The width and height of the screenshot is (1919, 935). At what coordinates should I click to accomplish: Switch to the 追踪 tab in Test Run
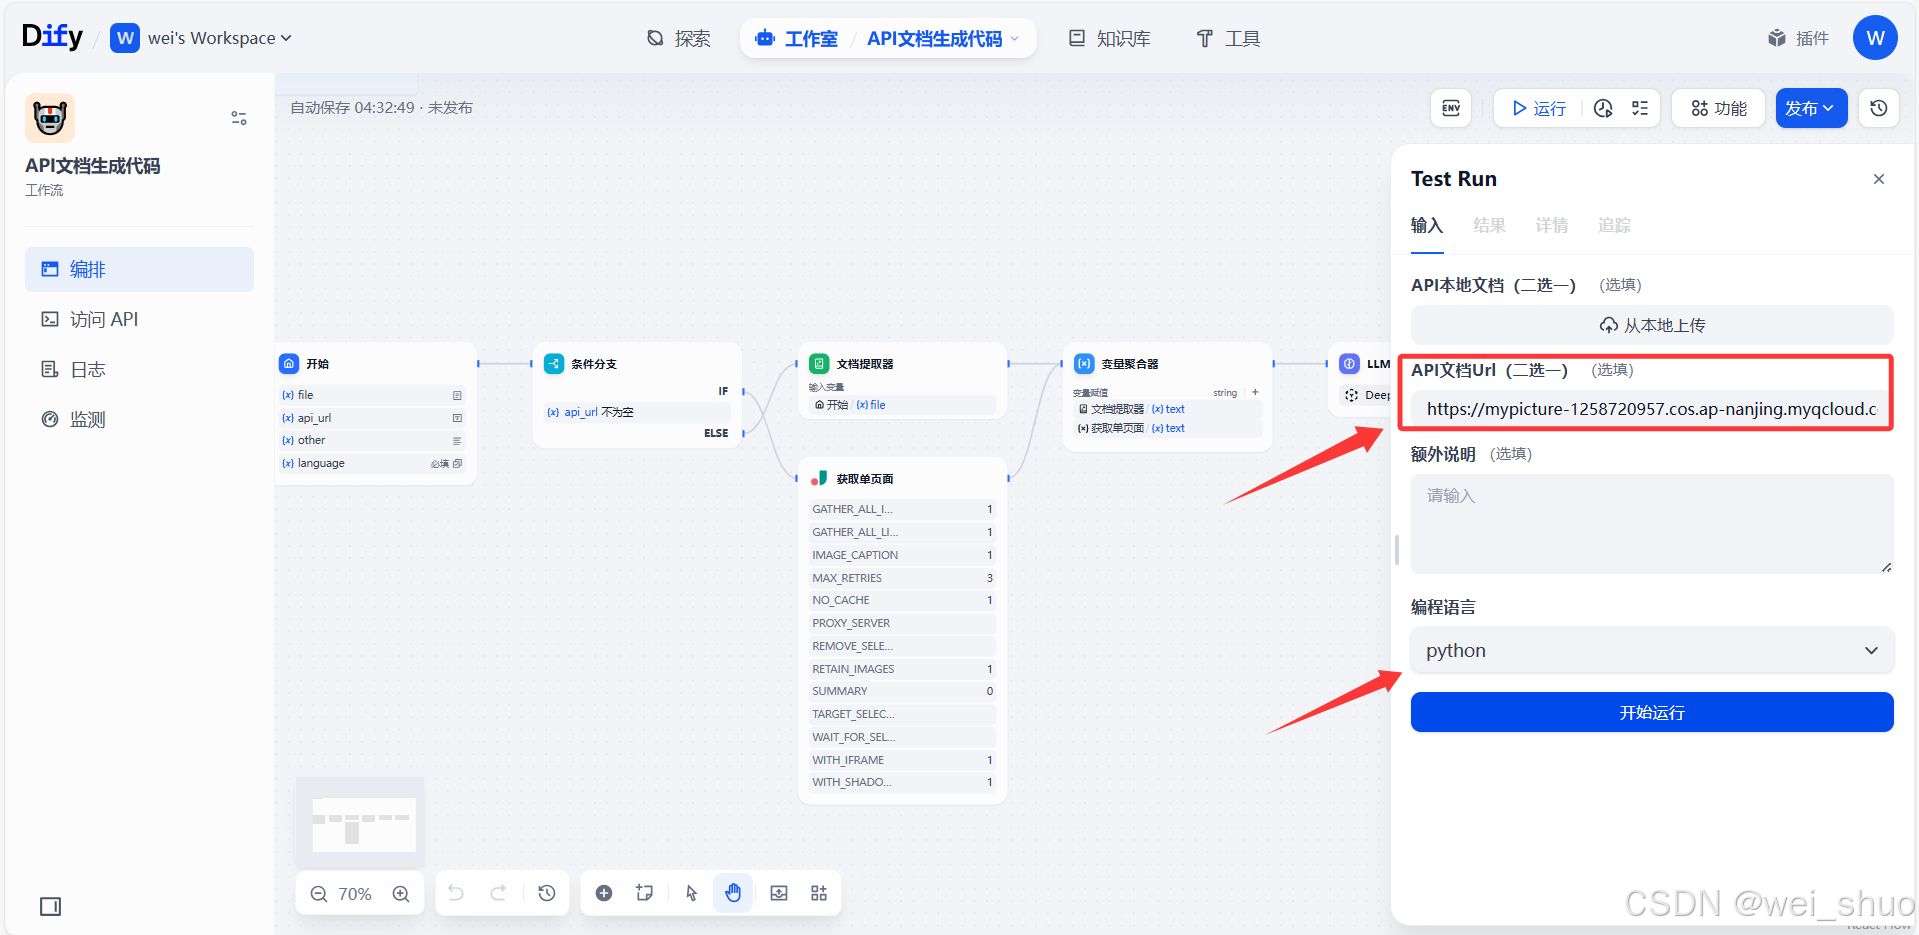pyautogui.click(x=1614, y=226)
